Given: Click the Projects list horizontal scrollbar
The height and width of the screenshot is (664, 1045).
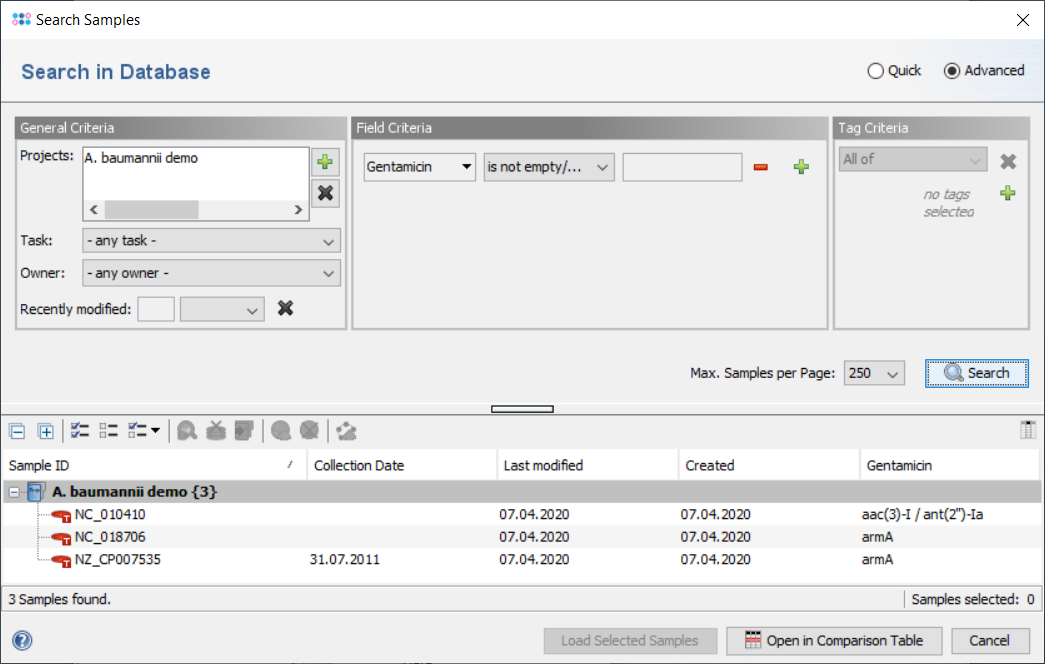Looking at the screenshot, I should 150,210.
